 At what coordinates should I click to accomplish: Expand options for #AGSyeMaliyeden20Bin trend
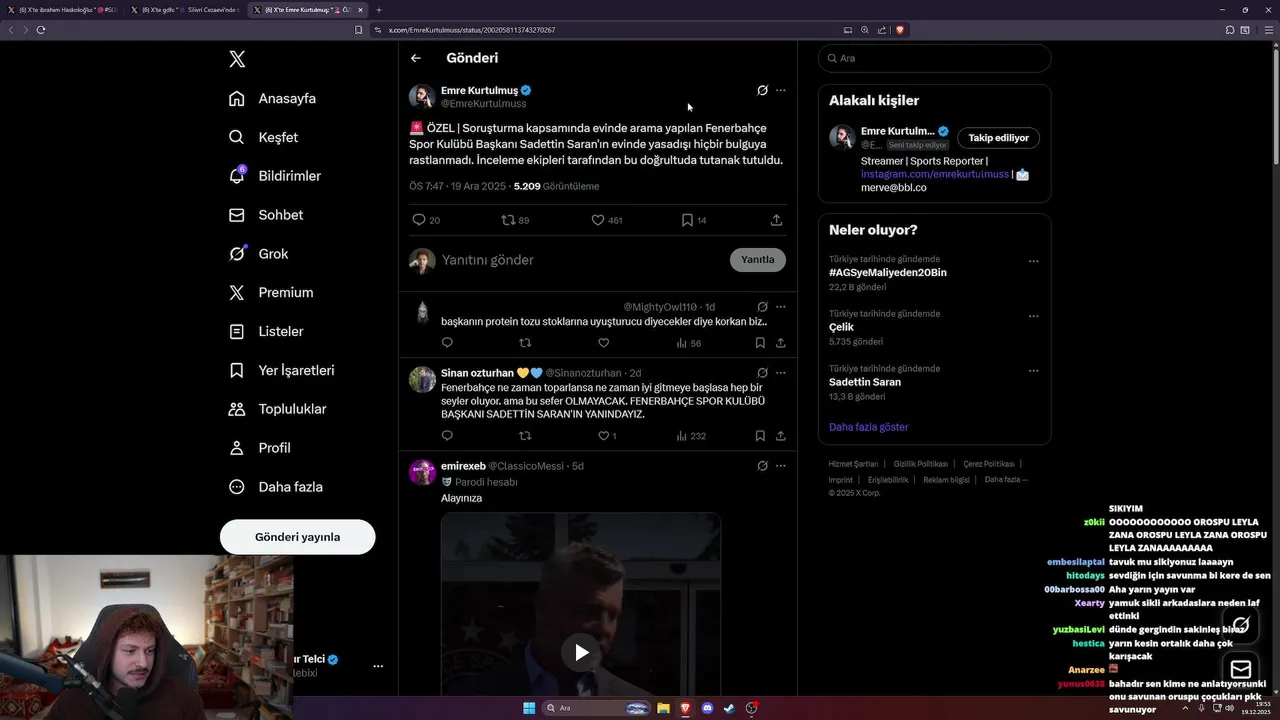coord(1033,262)
